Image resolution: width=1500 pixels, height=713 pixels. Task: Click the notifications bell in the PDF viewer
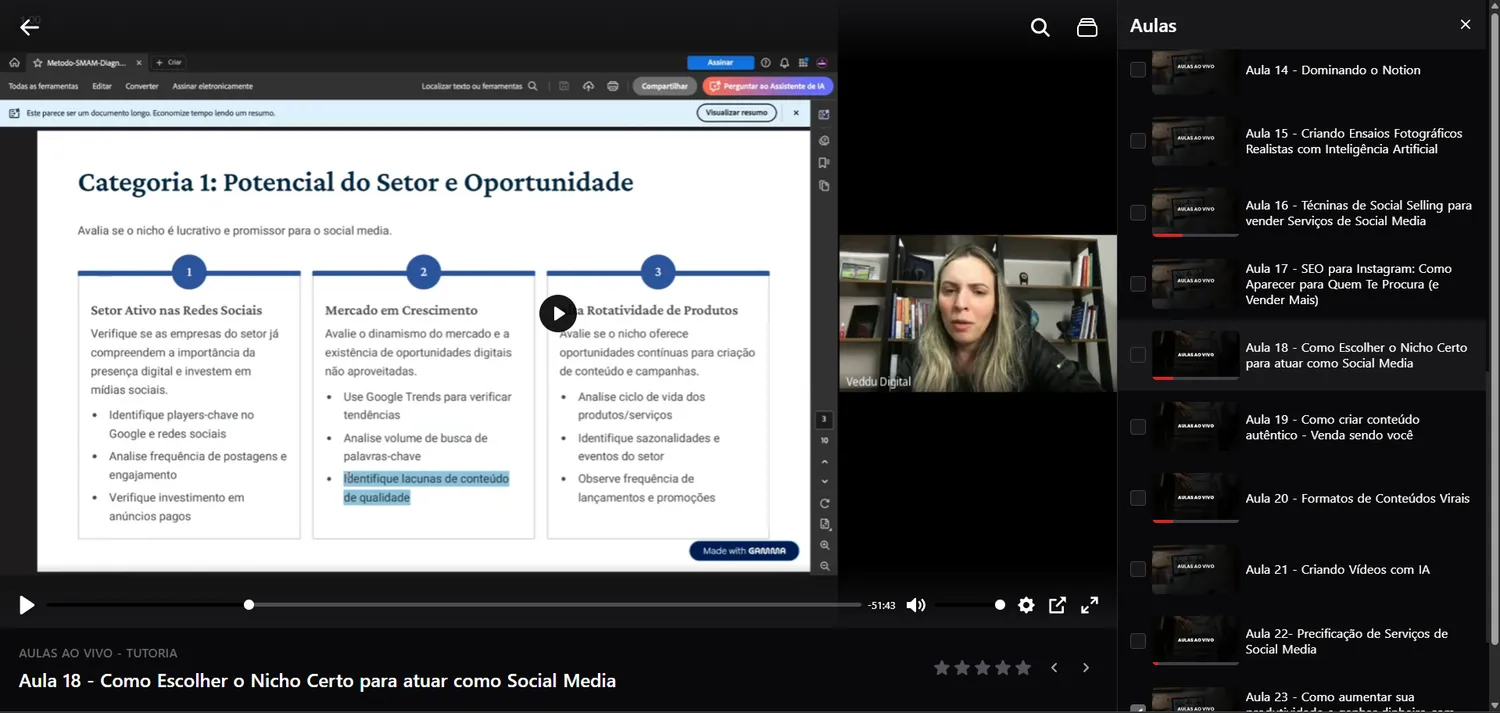(x=785, y=62)
